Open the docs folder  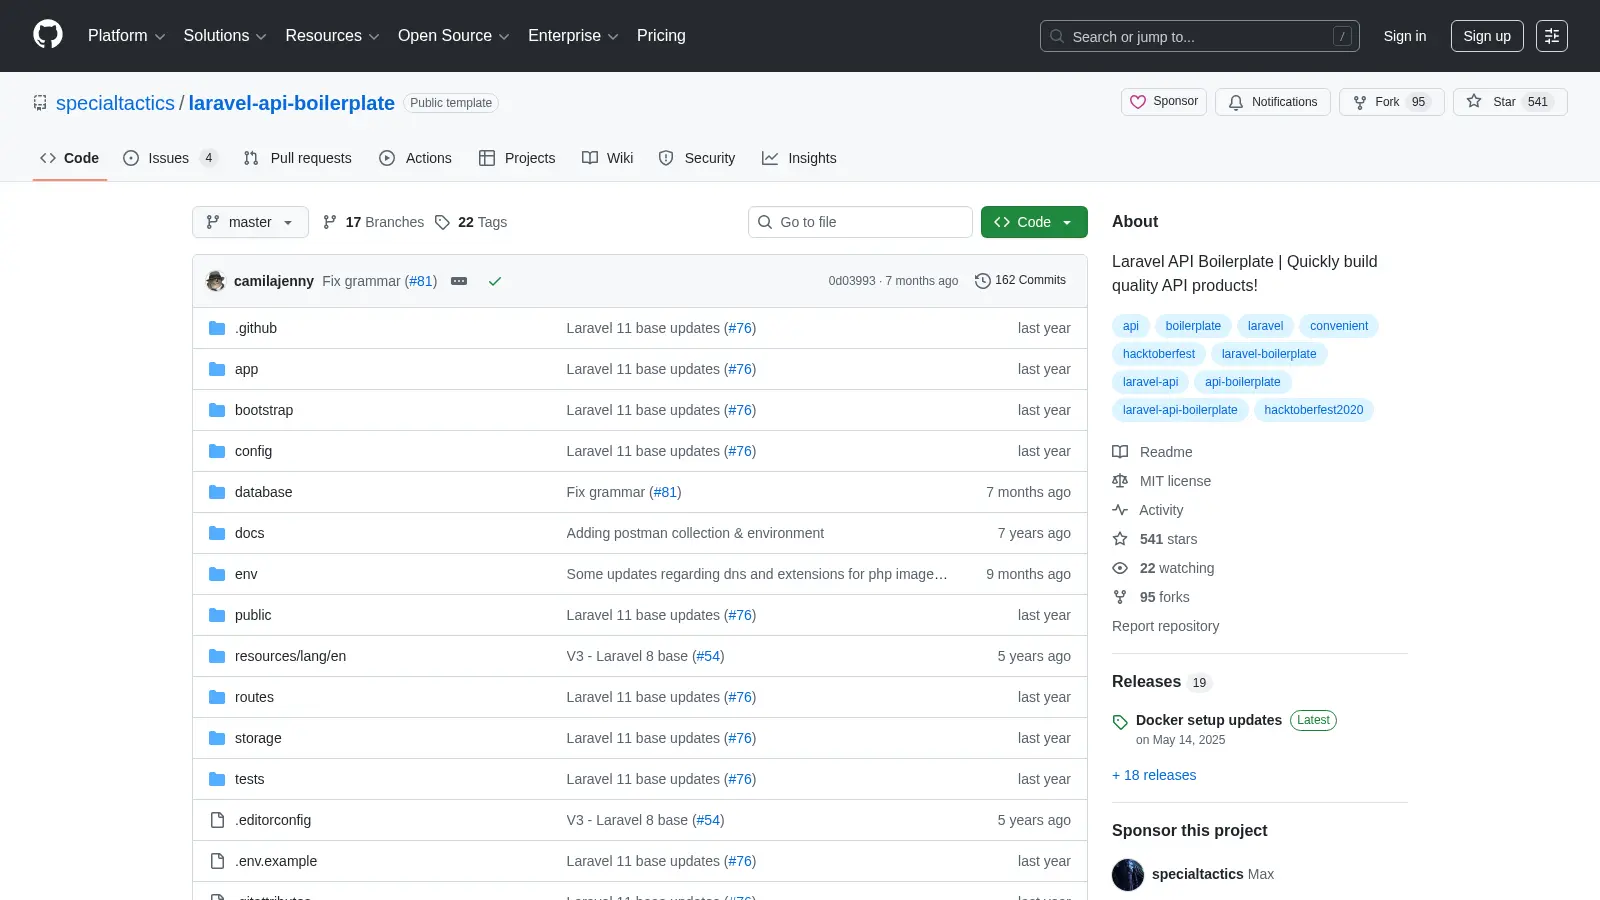pos(249,533)
